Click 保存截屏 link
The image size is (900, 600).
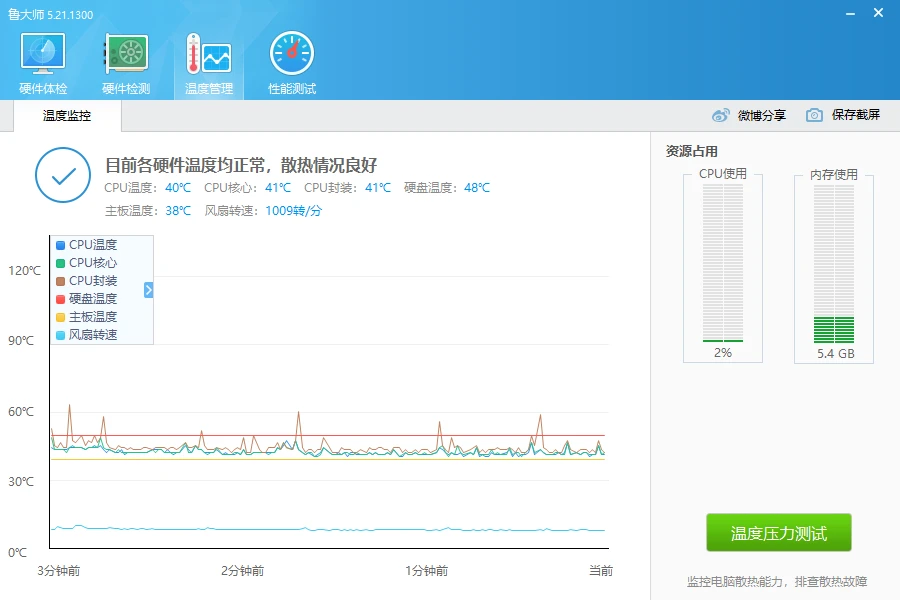tap(856, 115)
